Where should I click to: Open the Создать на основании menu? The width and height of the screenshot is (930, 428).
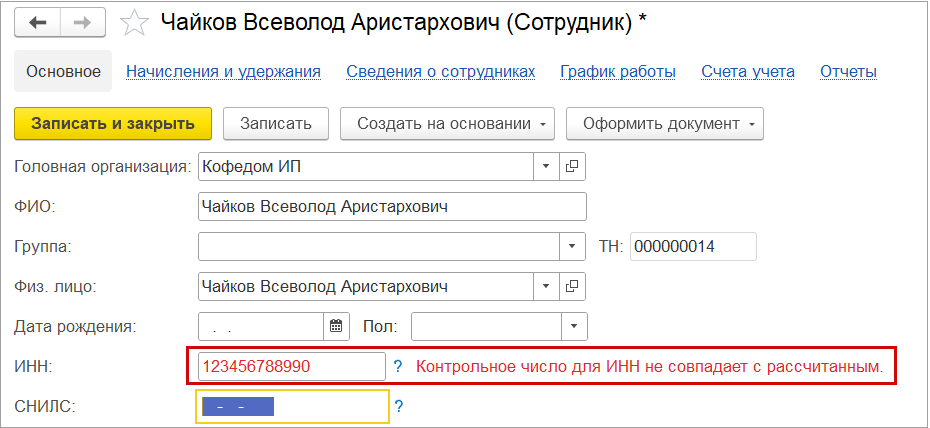446,124
